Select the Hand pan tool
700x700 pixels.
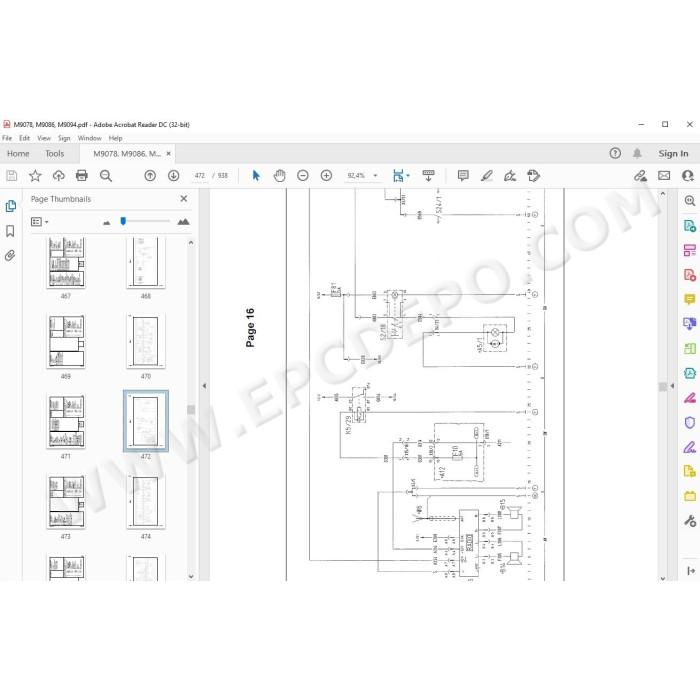click(x=279, y=176)
